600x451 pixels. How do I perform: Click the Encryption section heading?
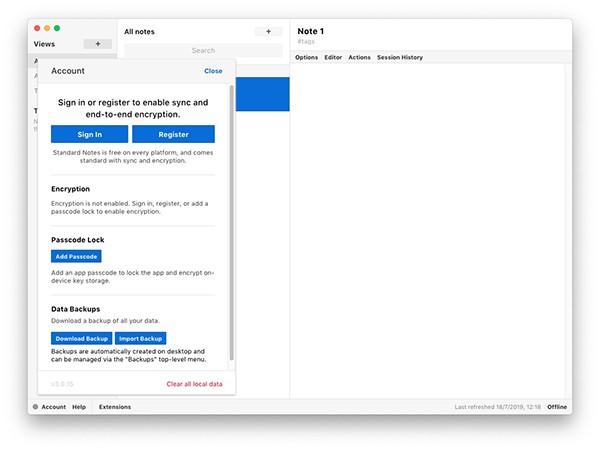(70, 189)
